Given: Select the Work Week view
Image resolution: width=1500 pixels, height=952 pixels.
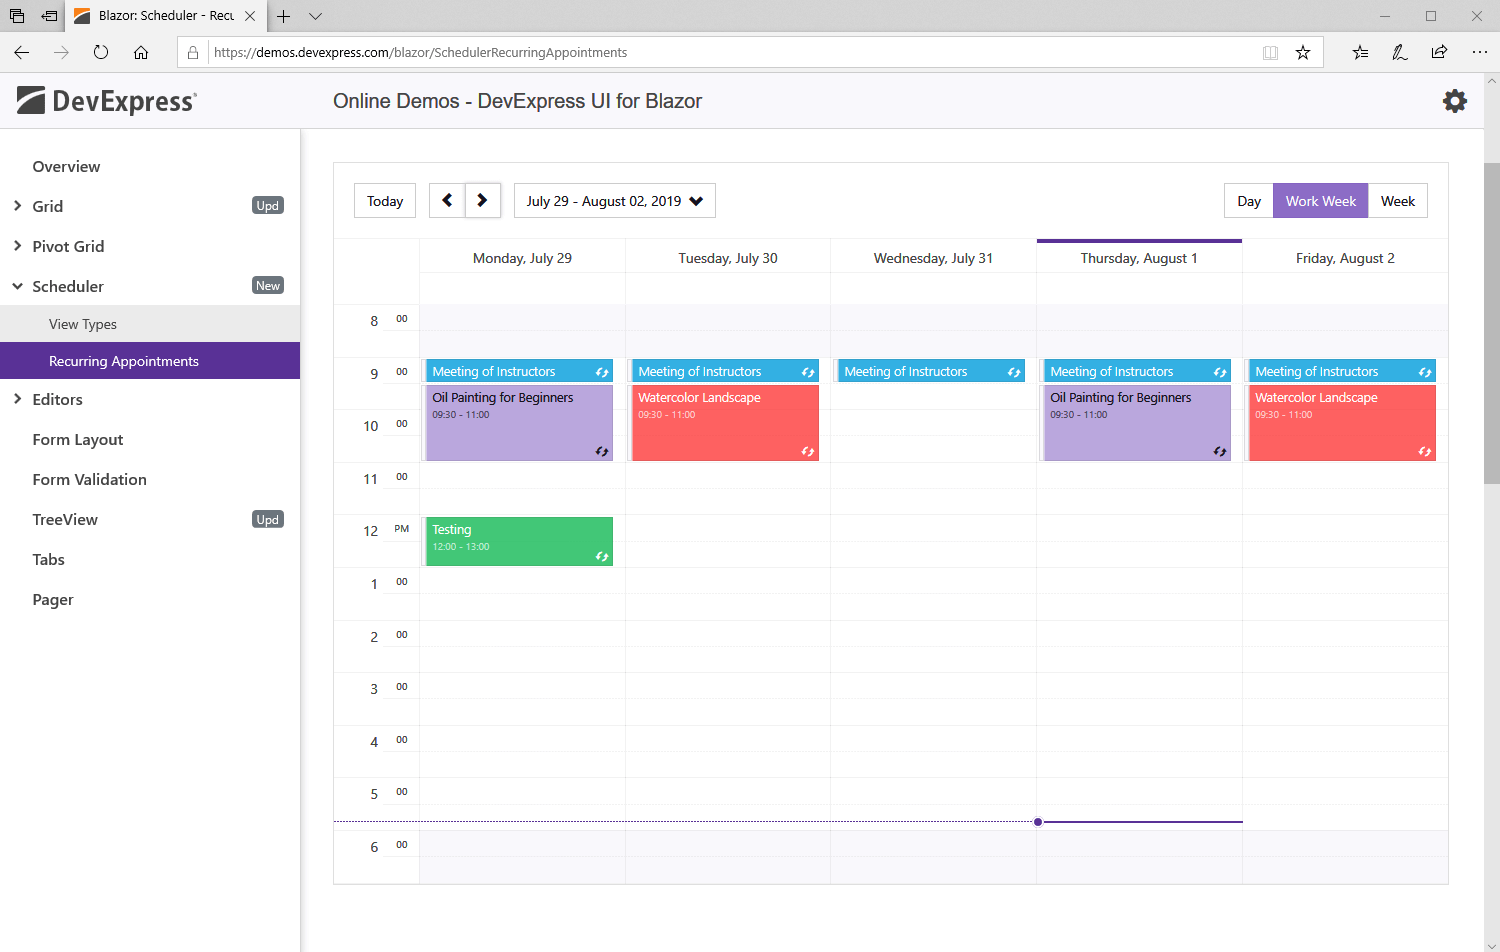Looking at the screenshot, I should (1320, 201).
